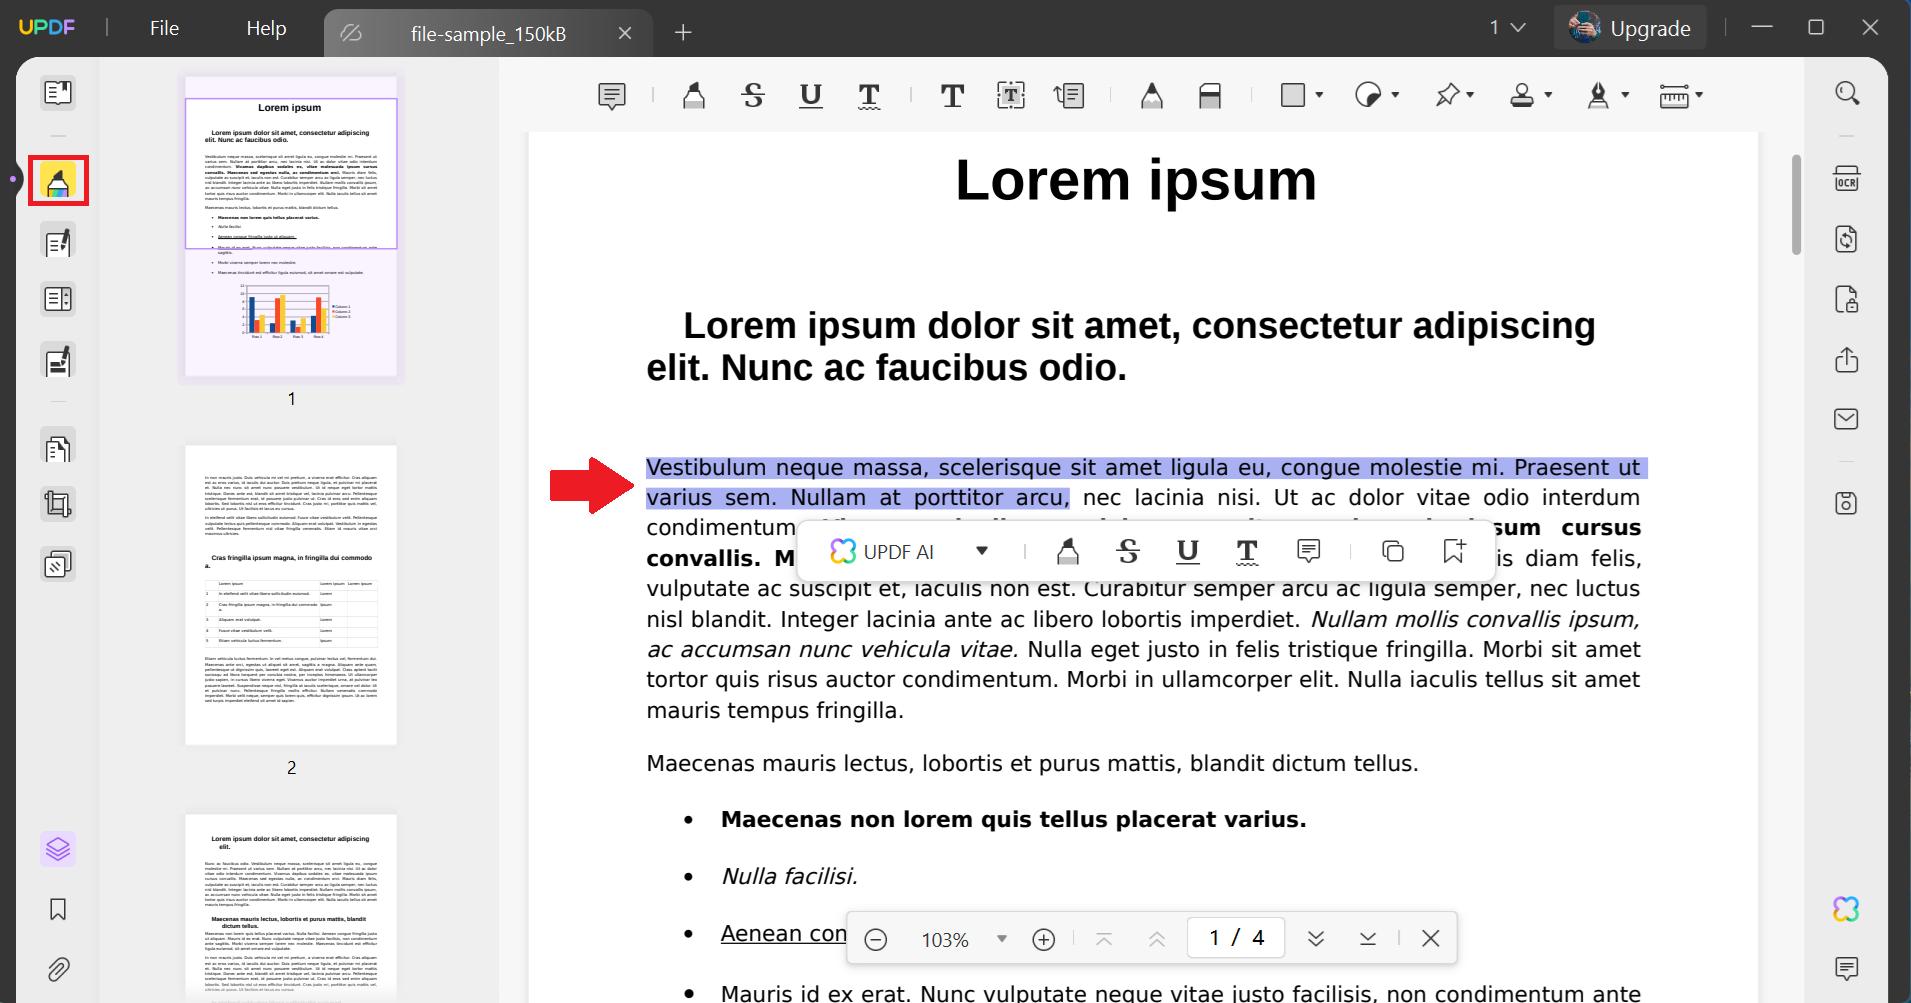Zoom out using the minus control
1911x1003 pixels.
click(877, 938)
